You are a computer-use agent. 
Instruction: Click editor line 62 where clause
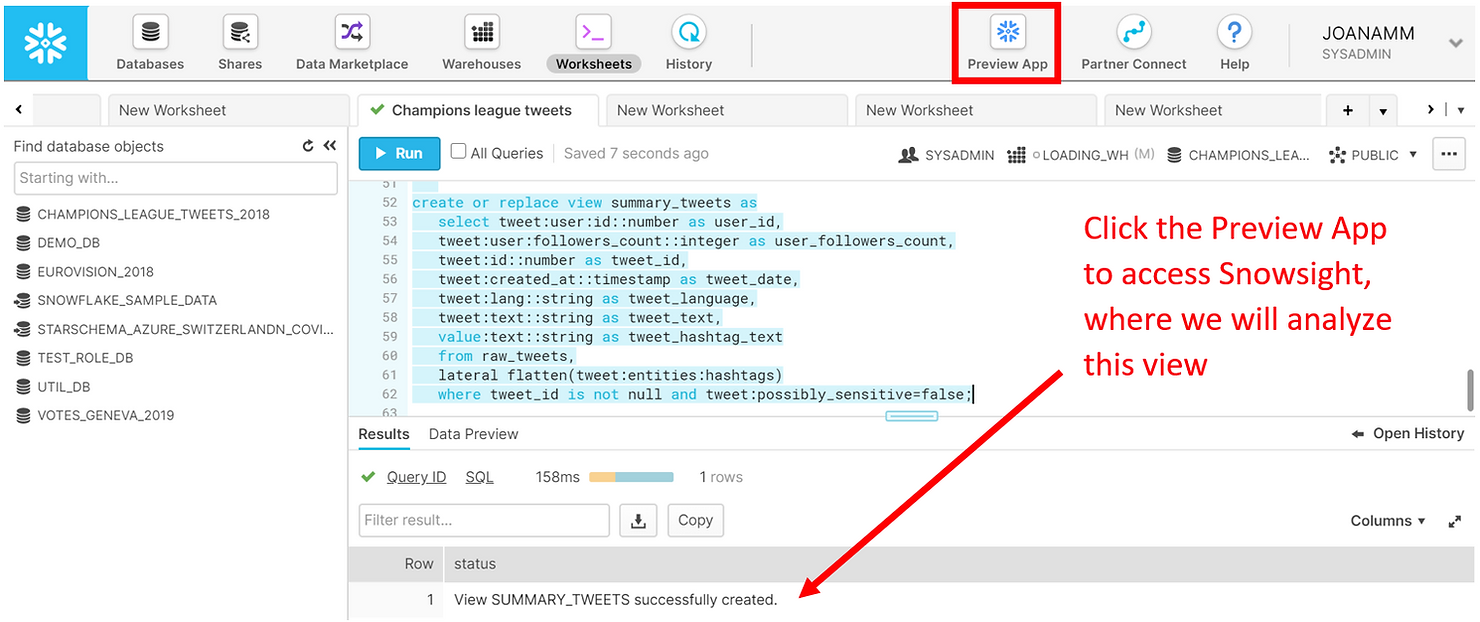coord(705,395)
